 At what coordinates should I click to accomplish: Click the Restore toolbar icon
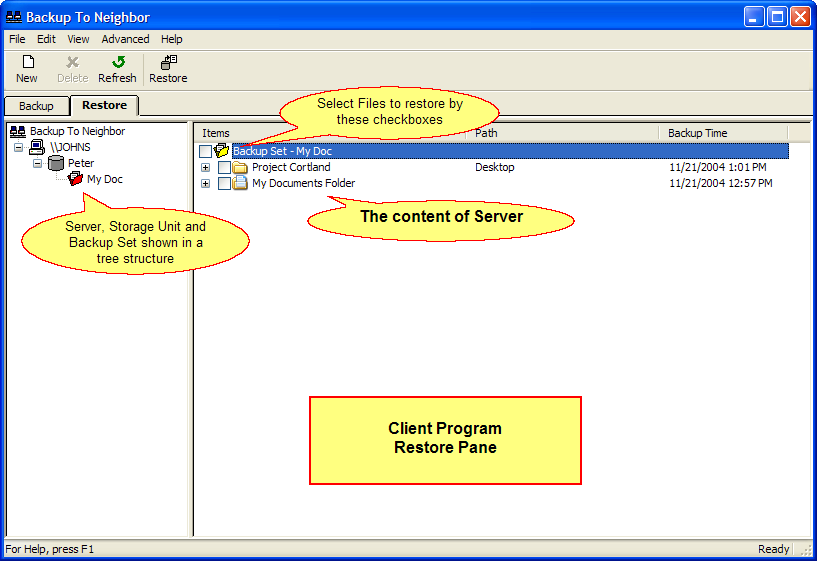pyautogui.click(x=168, y=62)
